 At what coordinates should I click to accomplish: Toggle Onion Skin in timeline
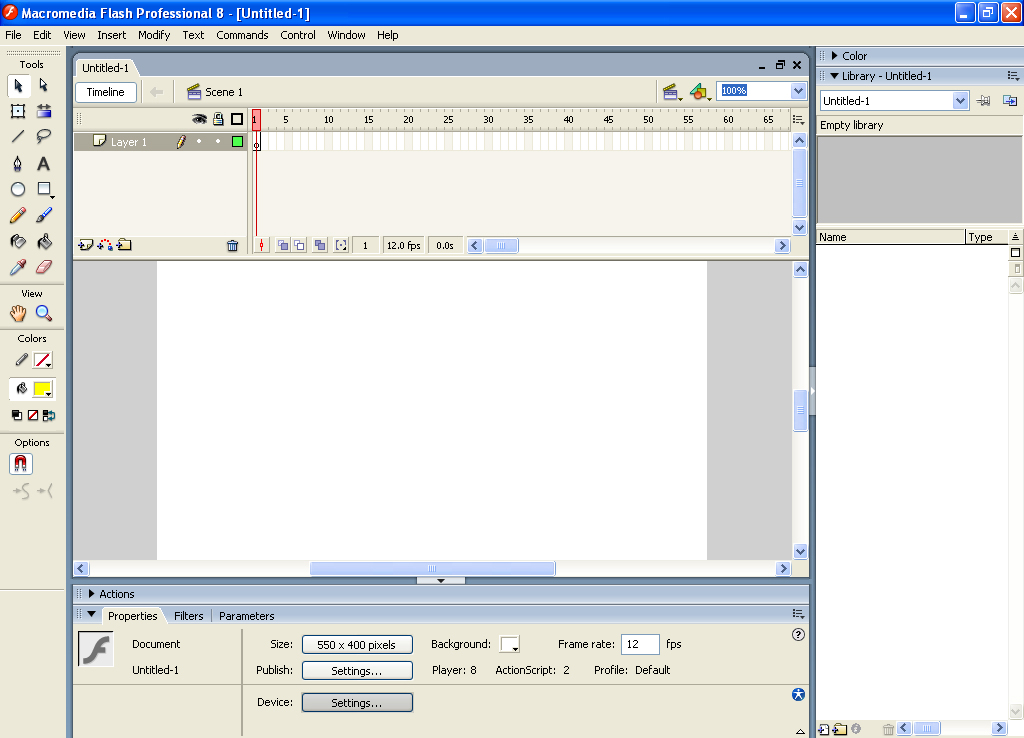[x=283, y=246]
